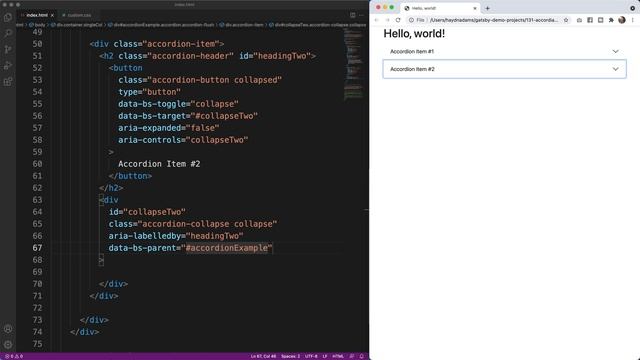The width and height of the screenshot is (640, 360).
Task: Select div#collapseTwo breadcrumb
Action: click(x=318, y=25)
